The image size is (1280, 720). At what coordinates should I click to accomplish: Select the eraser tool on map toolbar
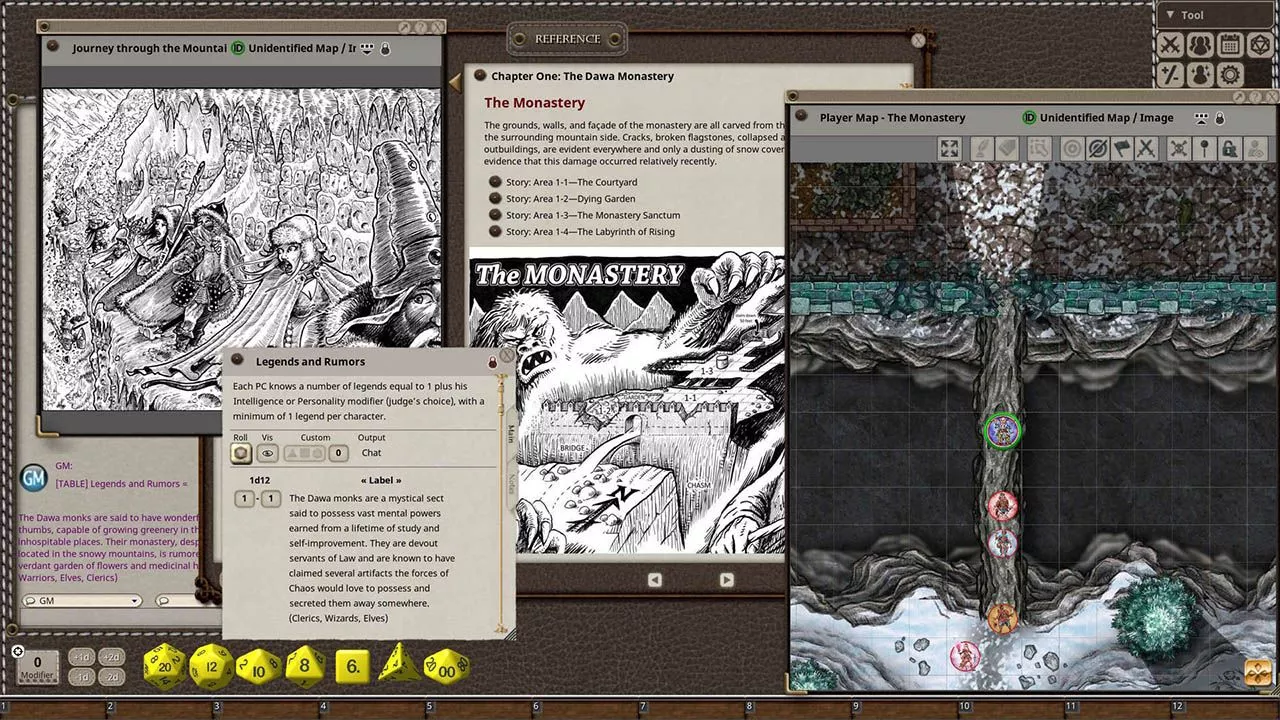click(1007, 149)
